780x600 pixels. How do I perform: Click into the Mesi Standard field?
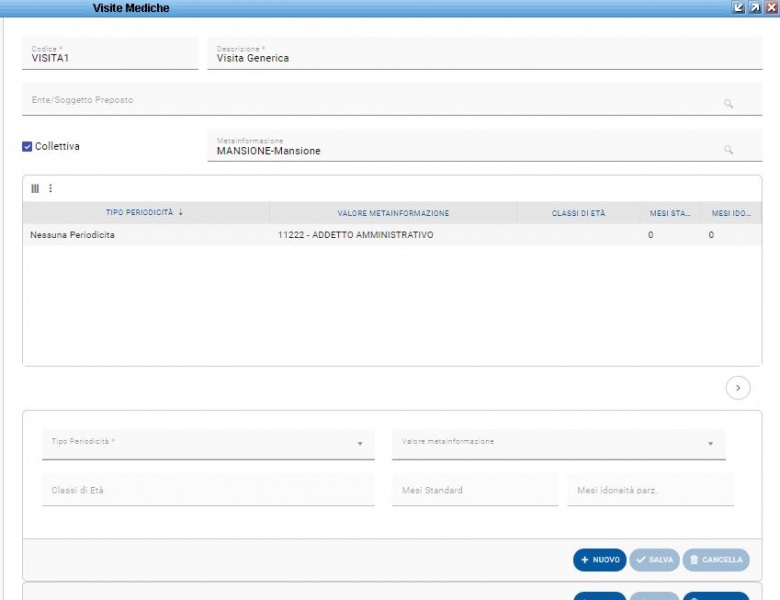click(x=474, y=491)
